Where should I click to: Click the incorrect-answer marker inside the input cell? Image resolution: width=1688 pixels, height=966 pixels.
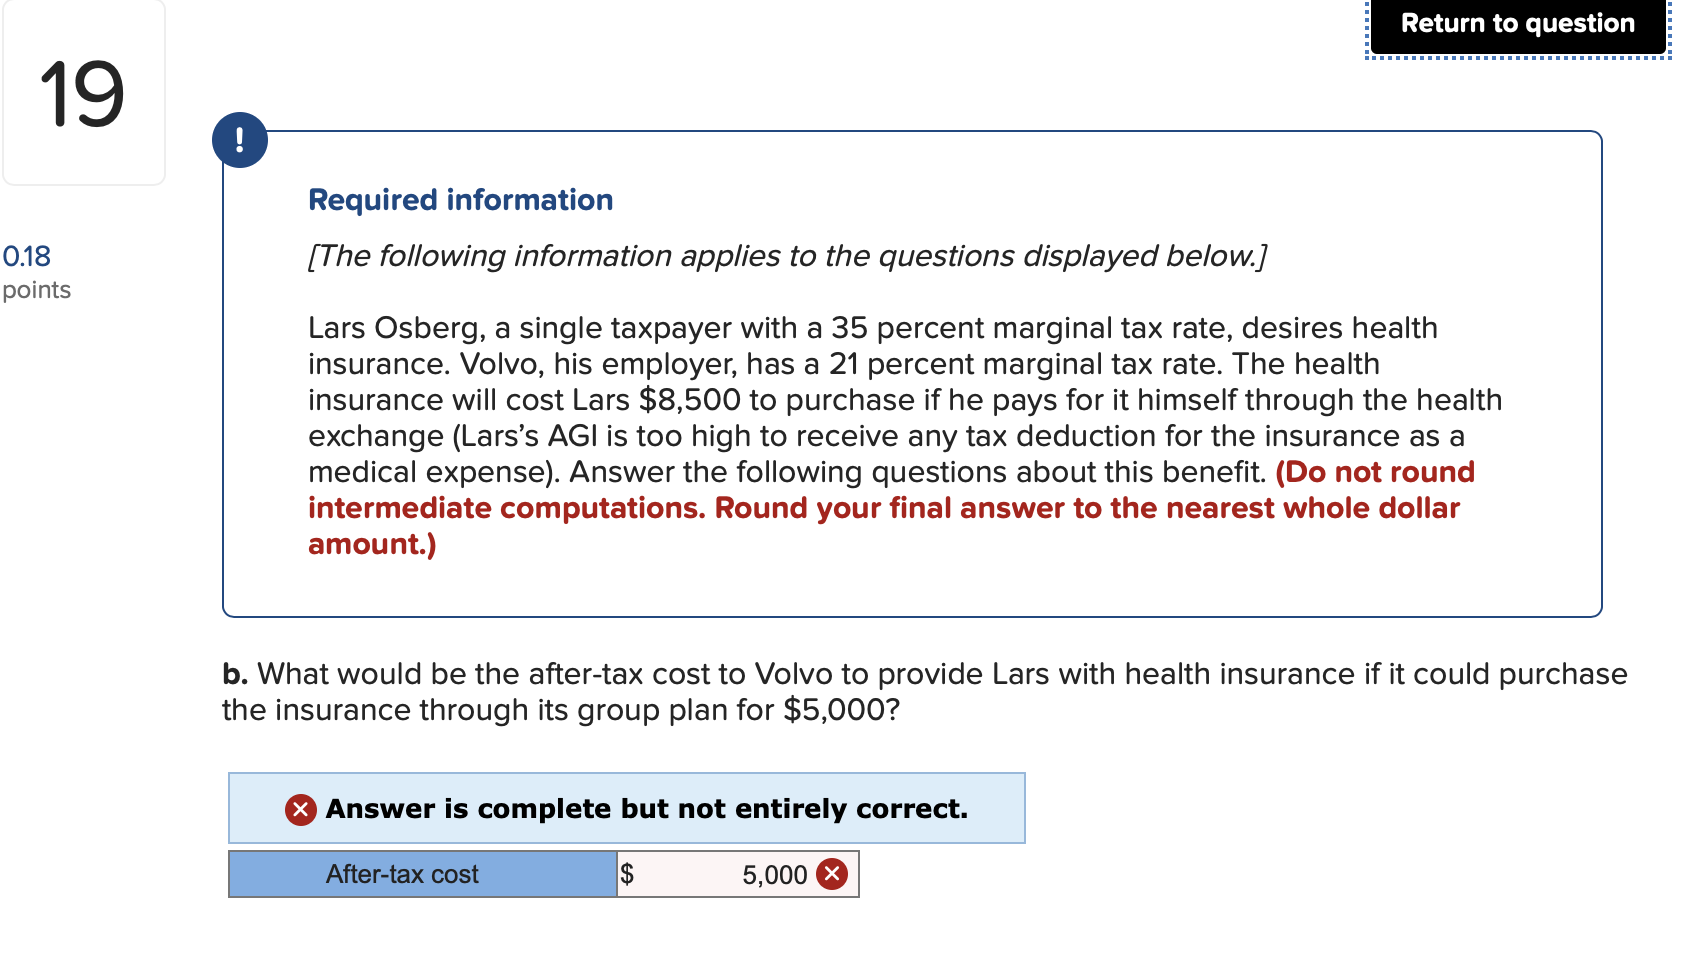(x=831, y=874)
